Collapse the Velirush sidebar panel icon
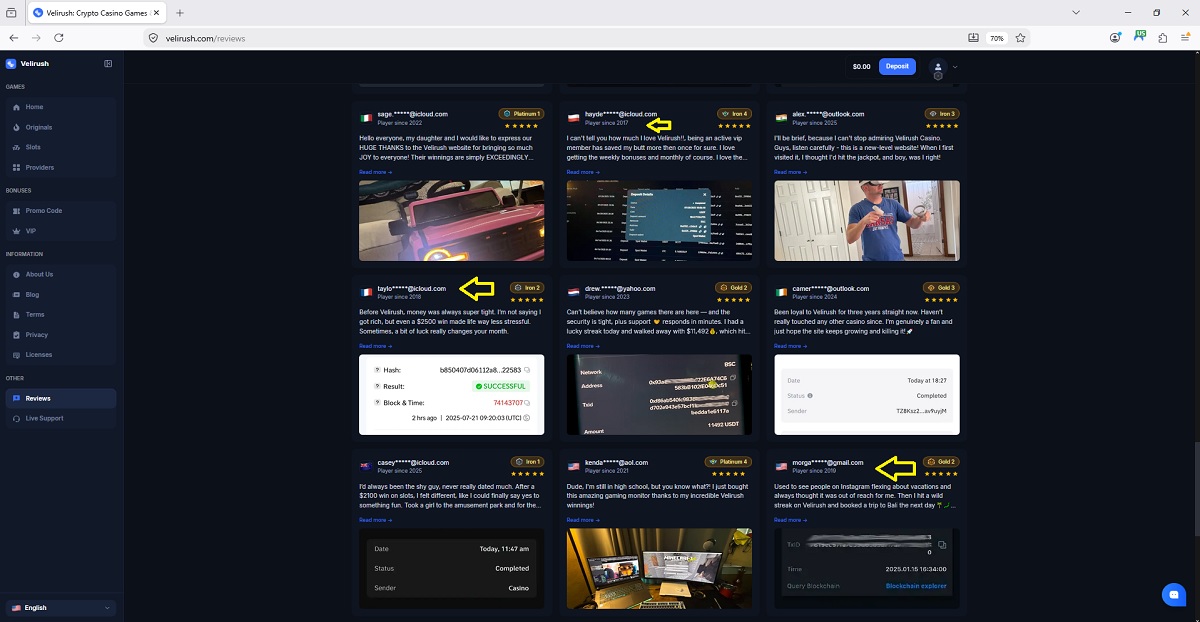Image resolution: width=1200 pixels, height=622 pixels. [108, 64]
